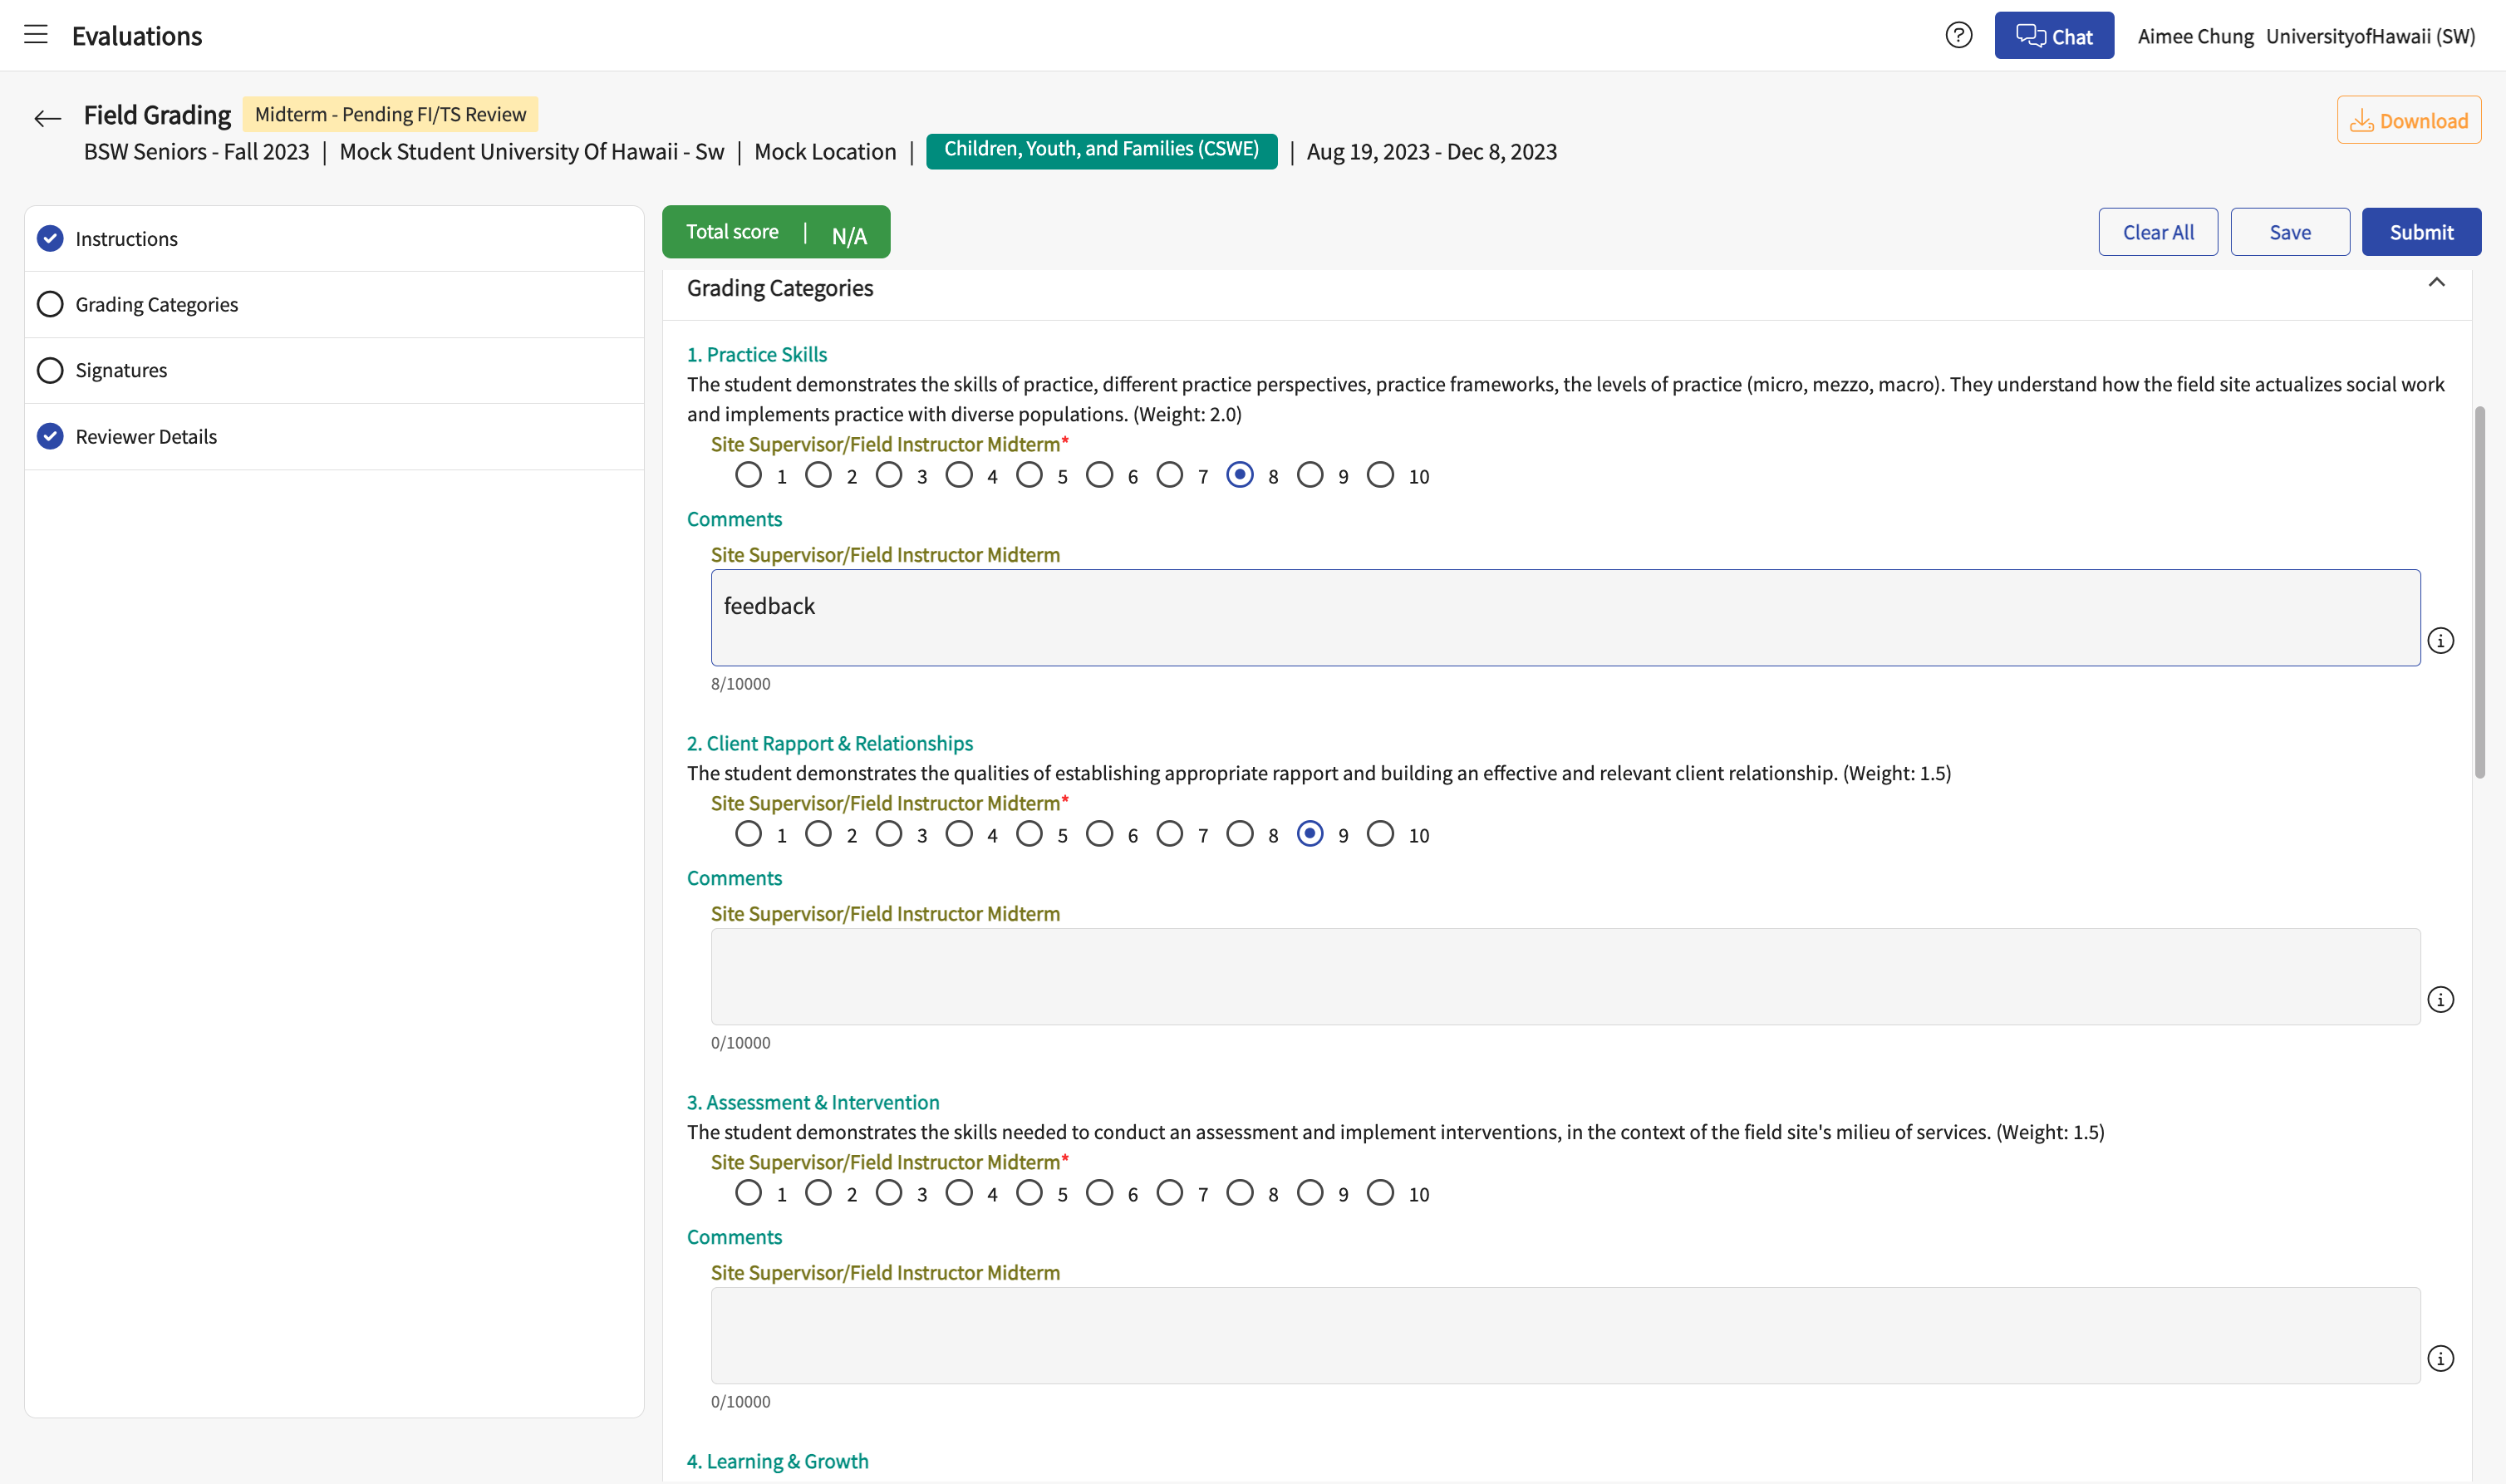Viewport: 2506px width, 1484px height.
Task: Click the help question mark icon
Action: (x=1958, y=35)
